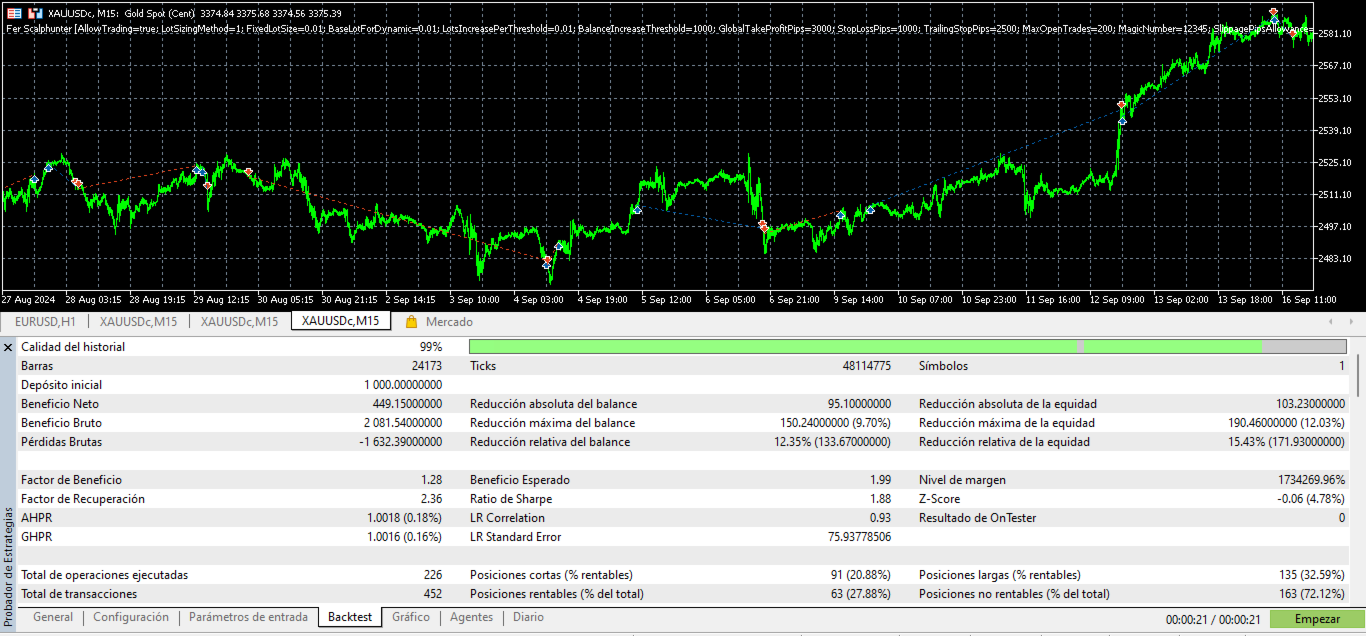Select the LR Standard Error value 75.93778506
Viewport: 1366px width, 636px height.
(x=857, y=537)
